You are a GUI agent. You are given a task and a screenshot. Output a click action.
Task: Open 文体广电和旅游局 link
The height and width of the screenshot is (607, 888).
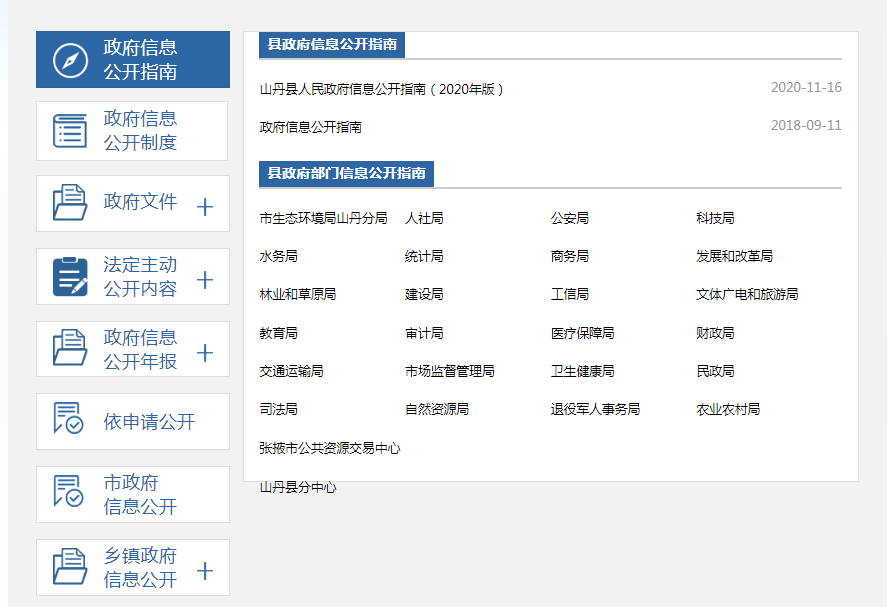pos(748,294)
